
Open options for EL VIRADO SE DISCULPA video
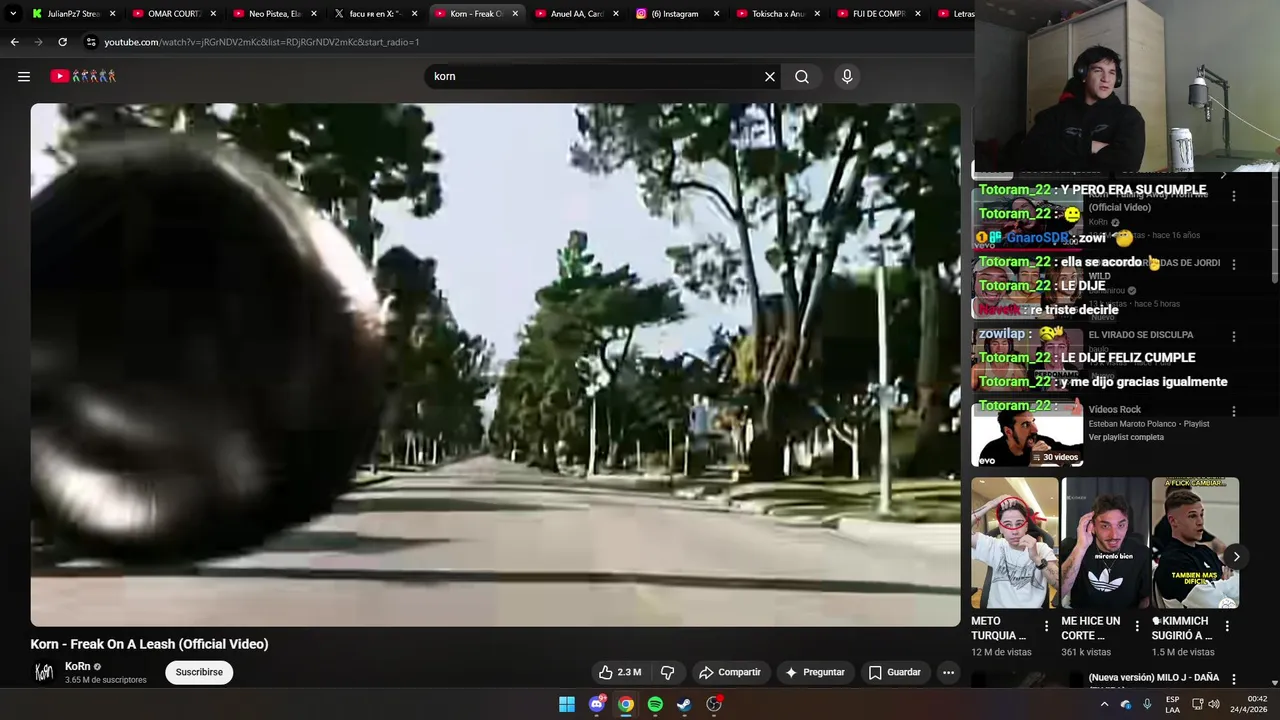tap(1234, 337)
